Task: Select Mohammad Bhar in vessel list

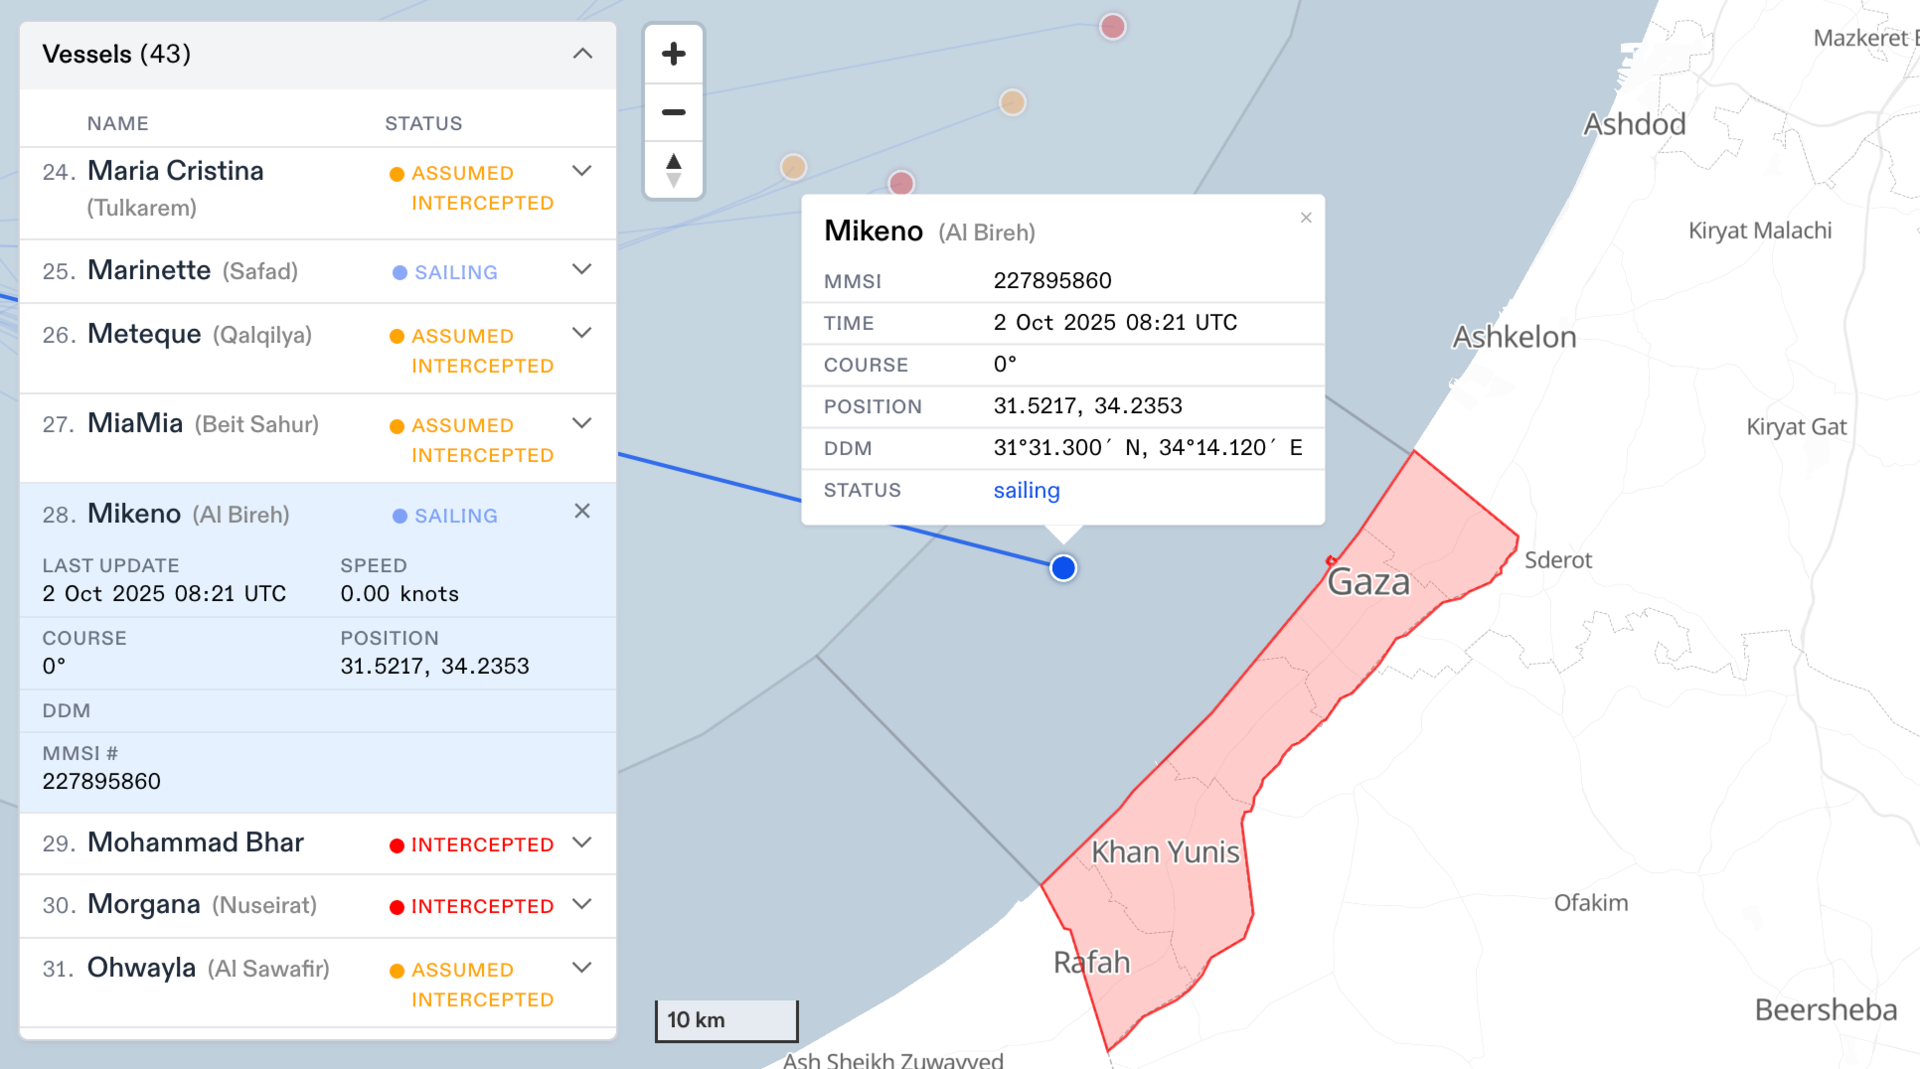Action: (x=195, y=843)
